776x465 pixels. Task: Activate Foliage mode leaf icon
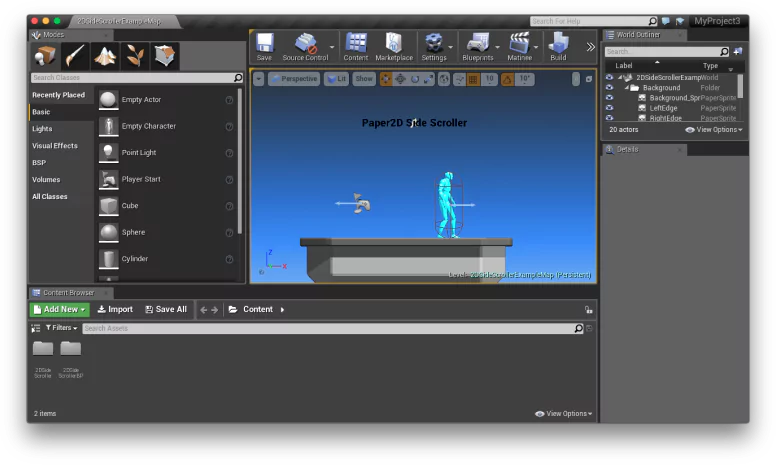[x=134, y=56]
